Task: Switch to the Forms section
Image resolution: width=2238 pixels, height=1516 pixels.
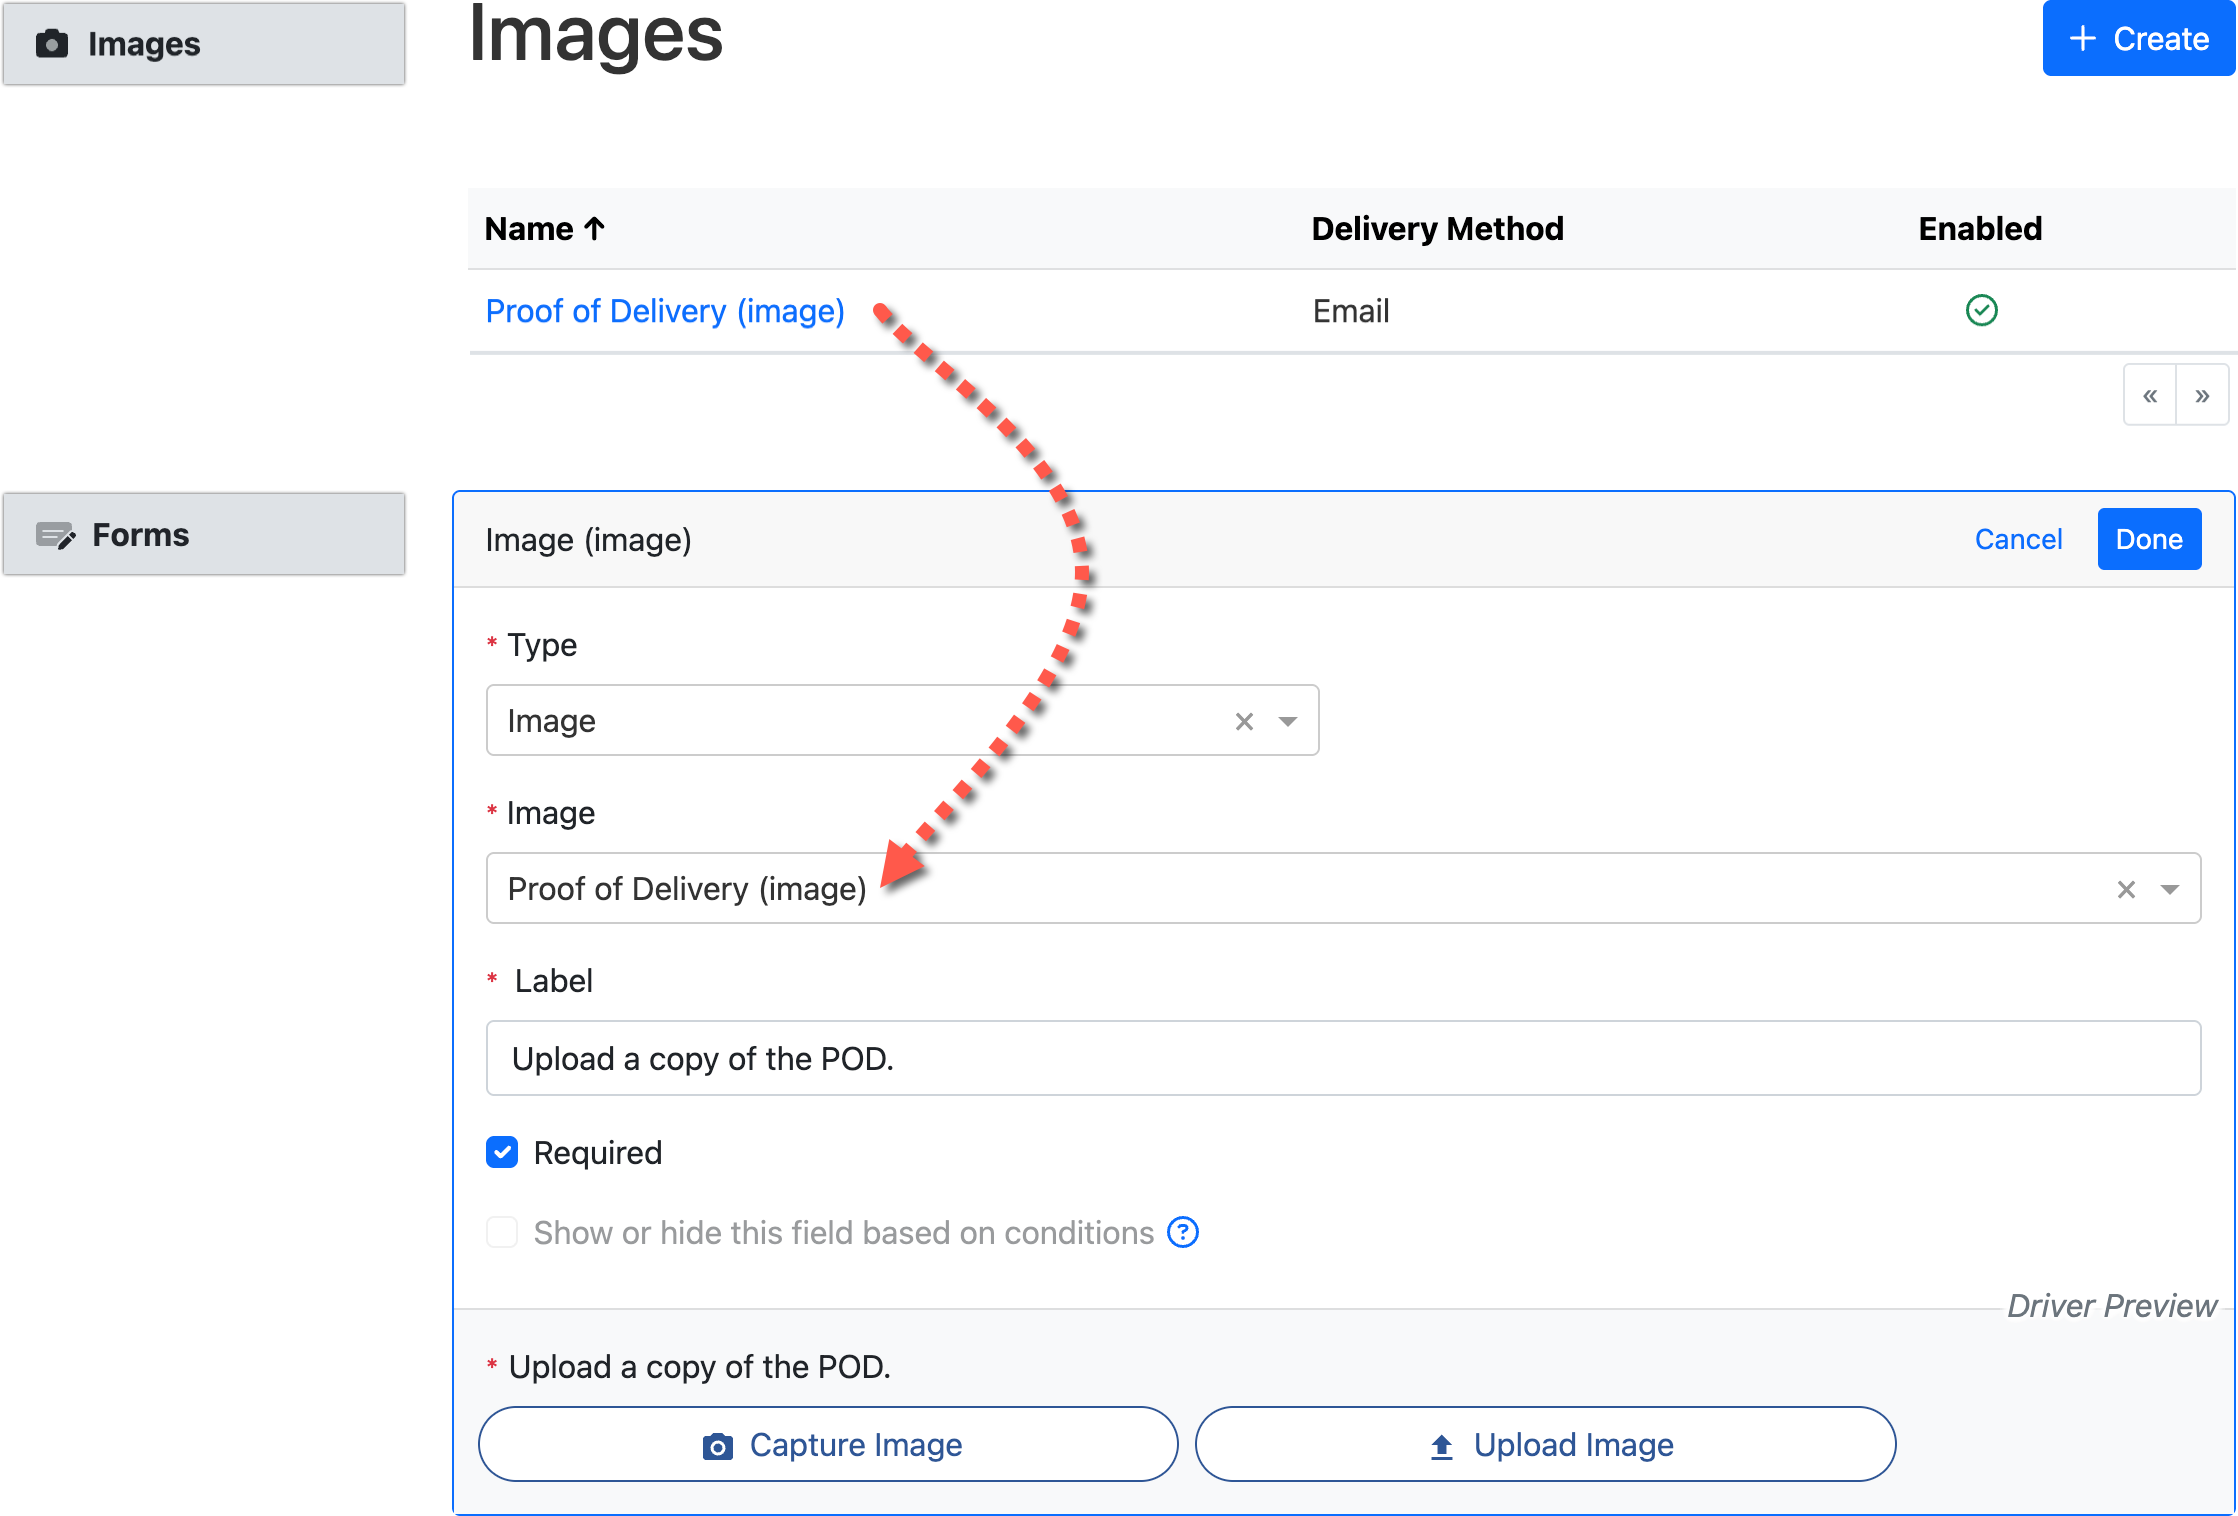Action: coord(140,534)
